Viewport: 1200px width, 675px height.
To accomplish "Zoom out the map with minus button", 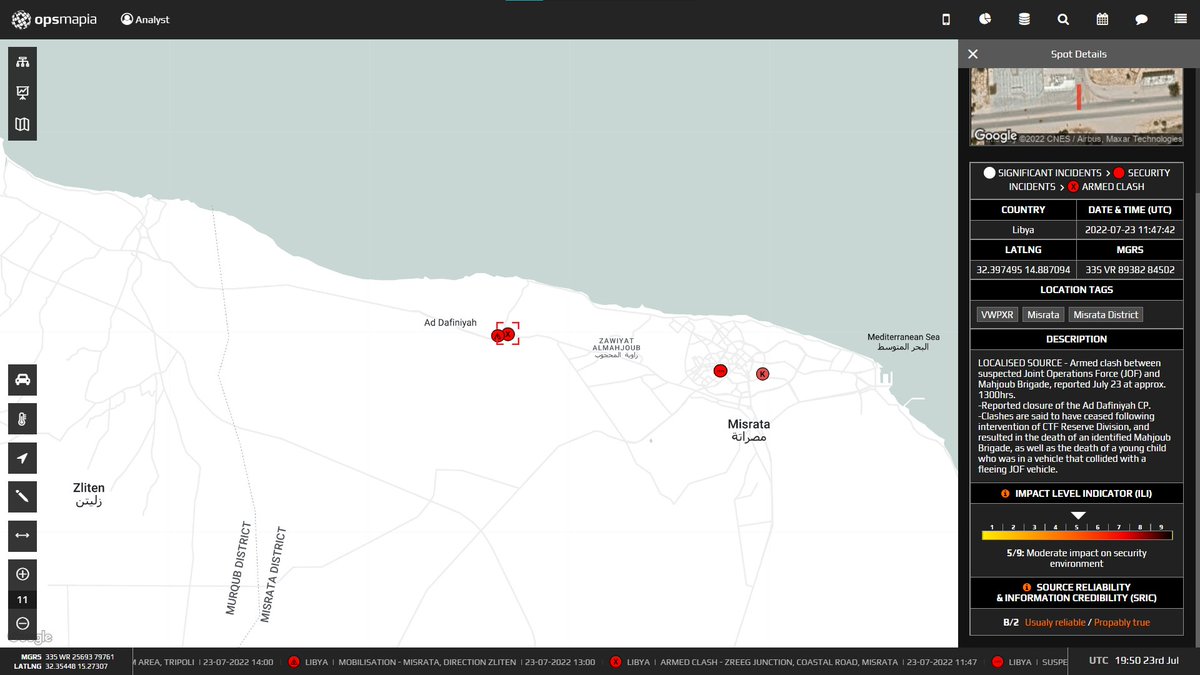I will tap(23, 624).
